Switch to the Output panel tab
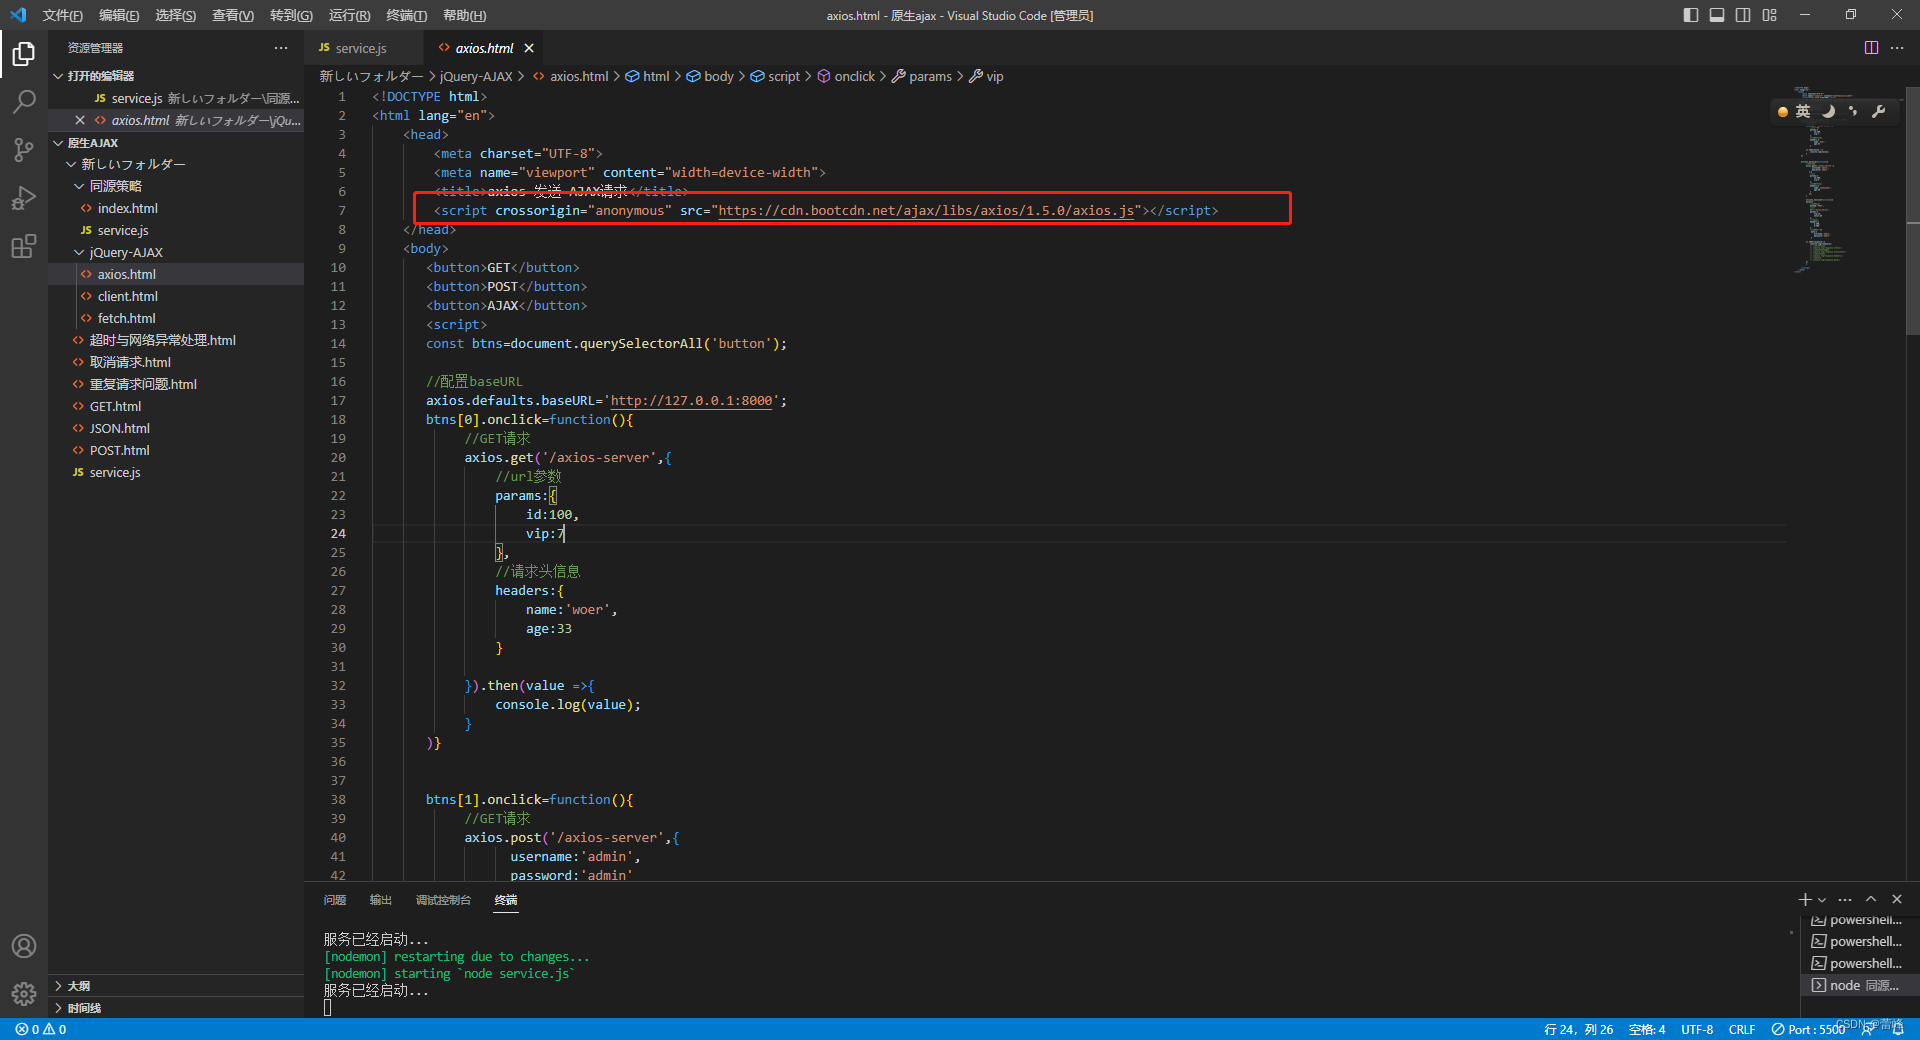This screenshot has width=1920, height=1040. [x=381, y=900]
